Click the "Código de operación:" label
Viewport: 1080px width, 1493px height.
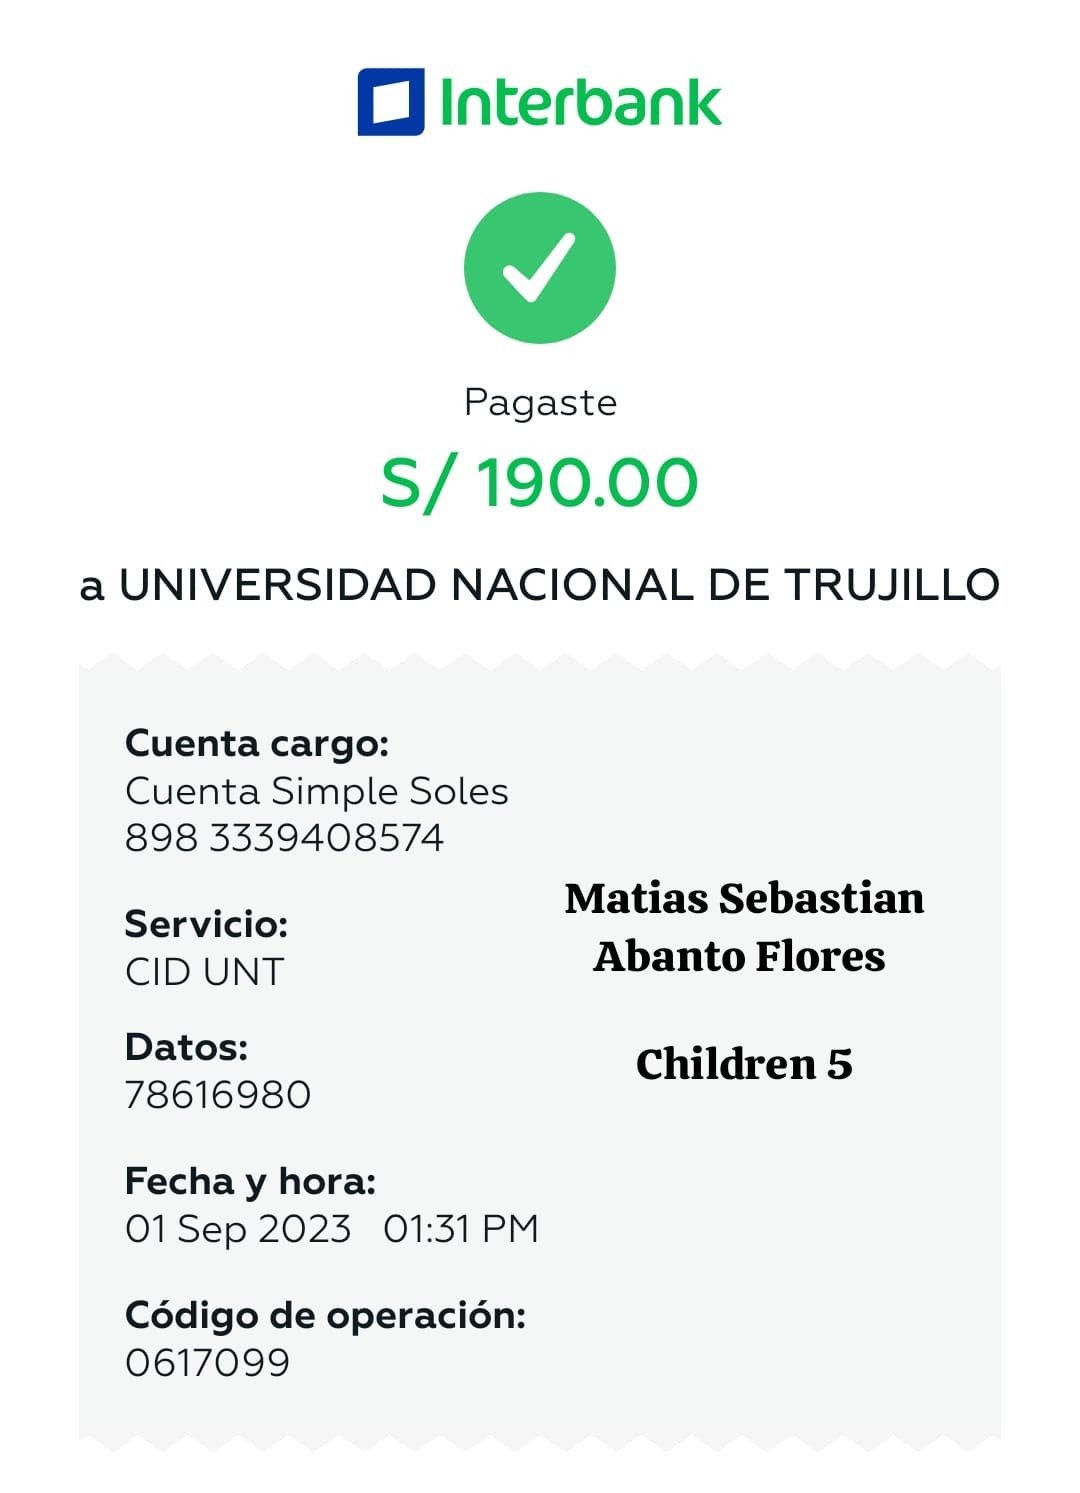[x=325, y=1315]
